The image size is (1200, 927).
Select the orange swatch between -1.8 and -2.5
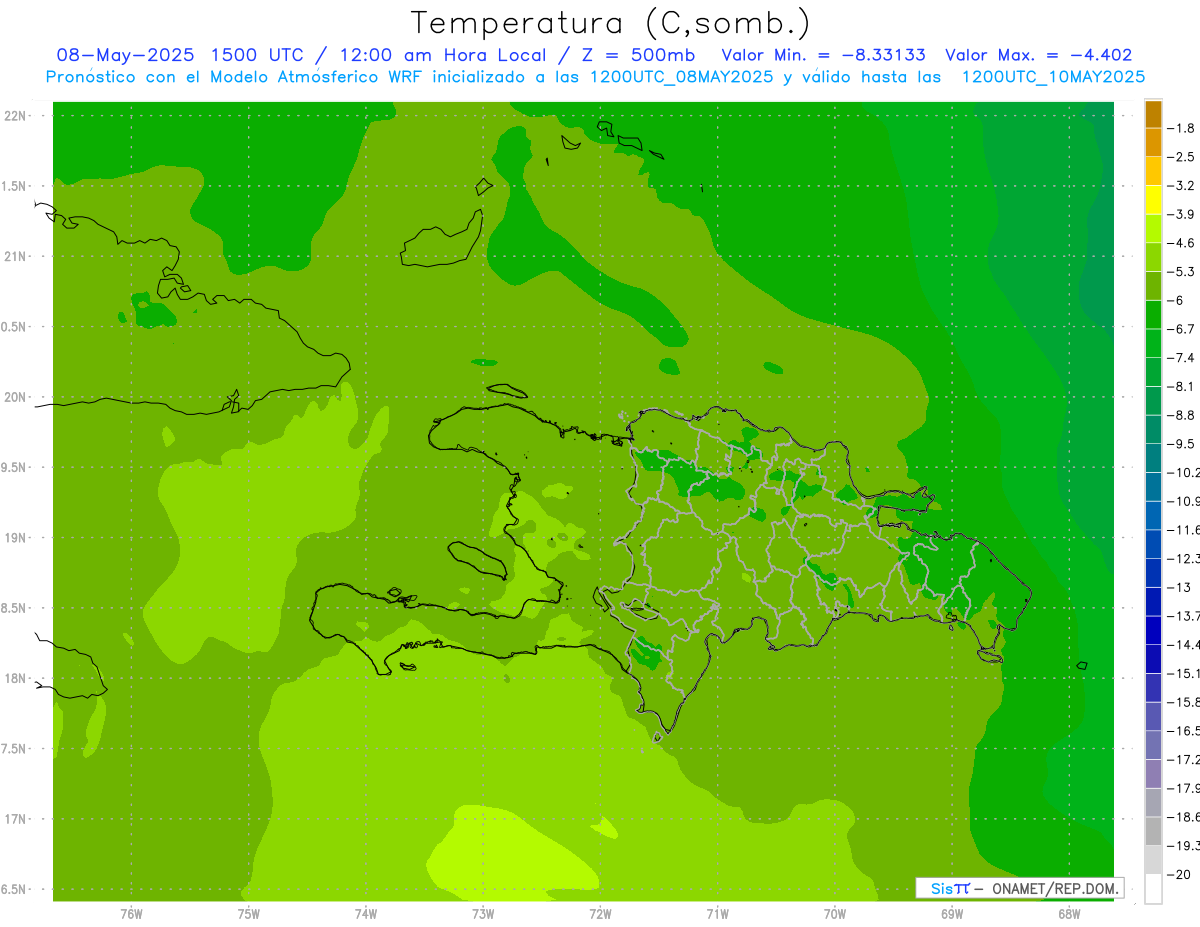coord(1153,143)
